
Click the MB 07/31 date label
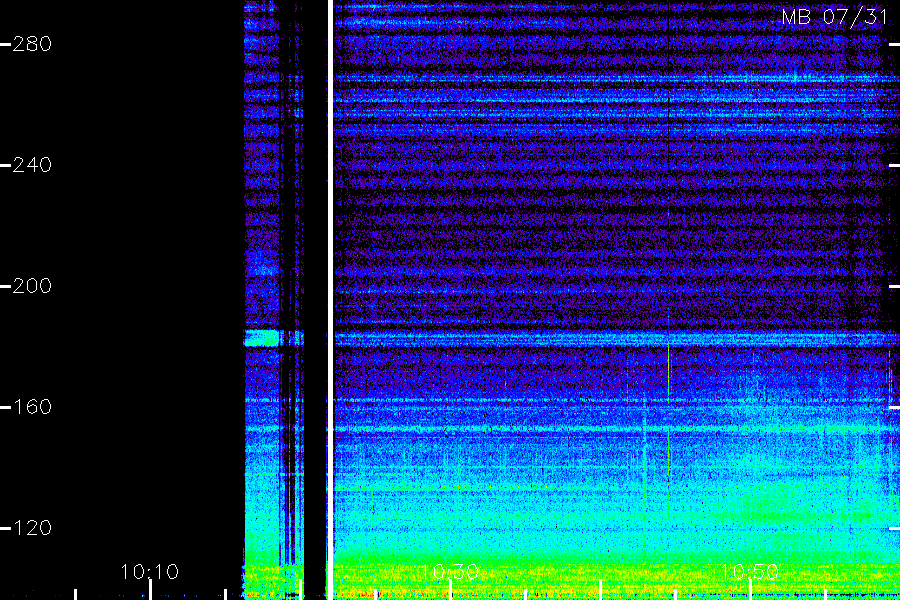pyautogui.click(x=835, y=17)
